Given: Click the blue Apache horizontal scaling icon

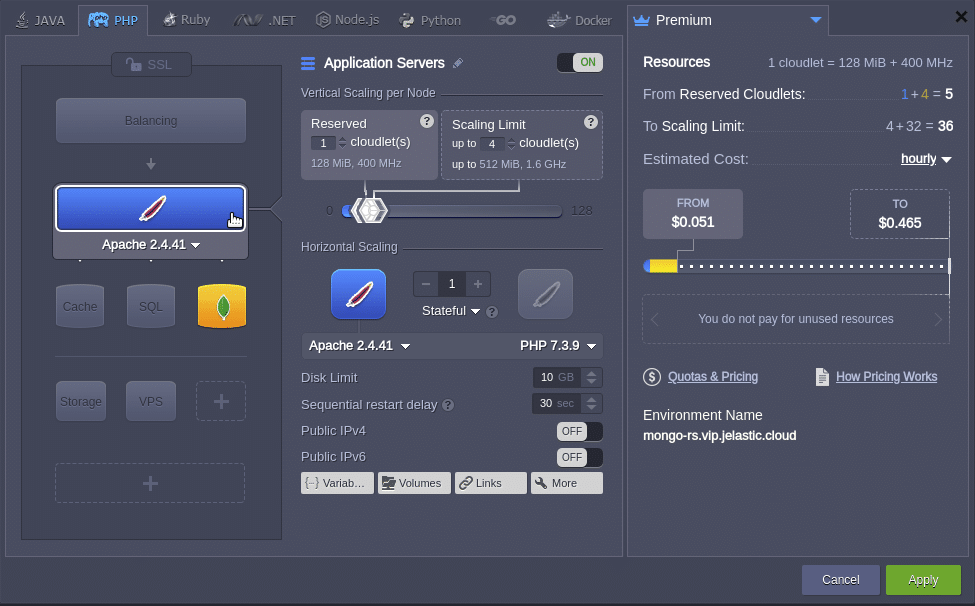Looking at the screenshot, I should coord(358,294).
